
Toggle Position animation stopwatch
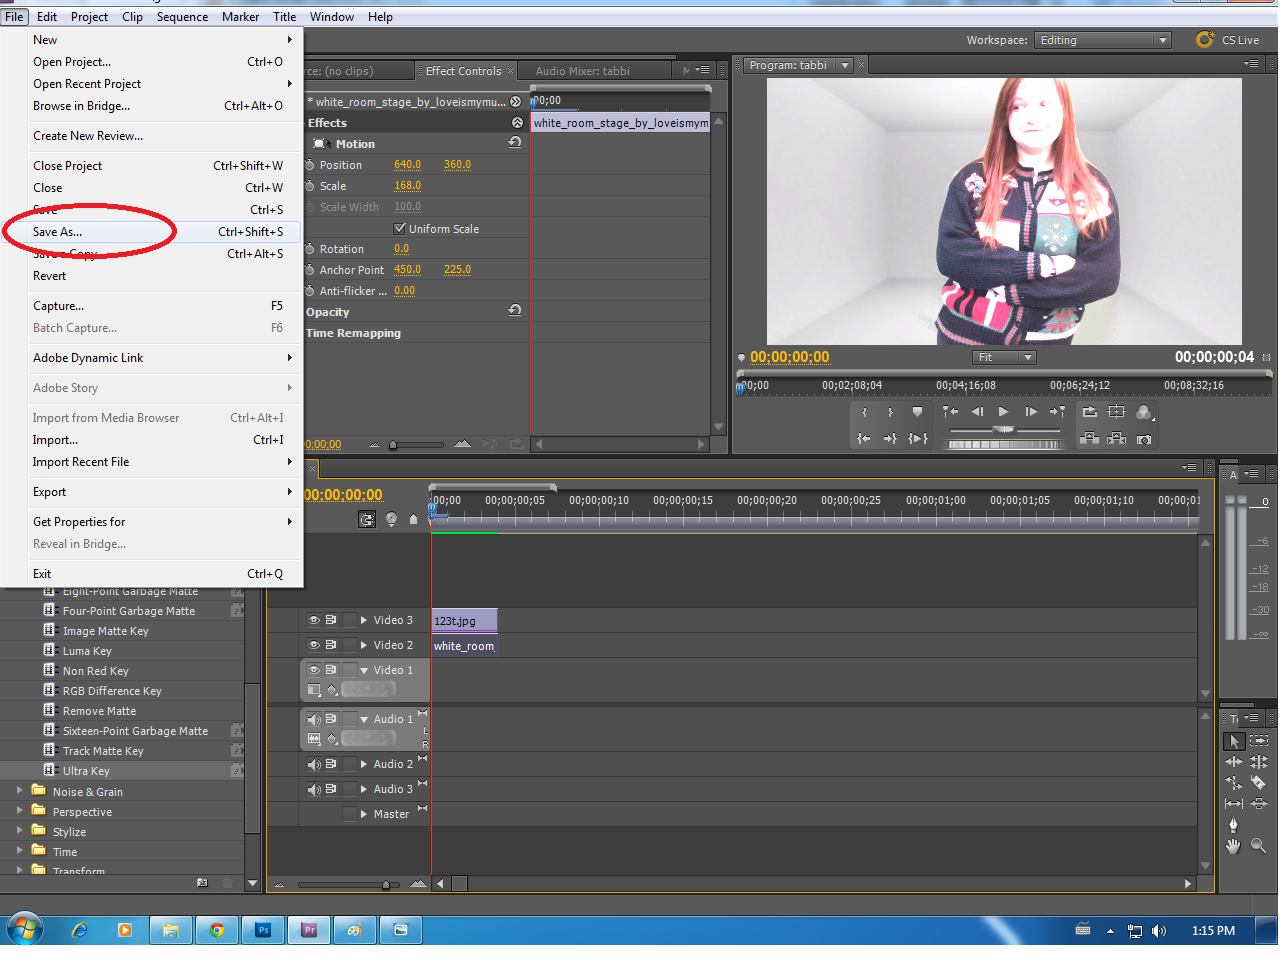click(310, 165)
